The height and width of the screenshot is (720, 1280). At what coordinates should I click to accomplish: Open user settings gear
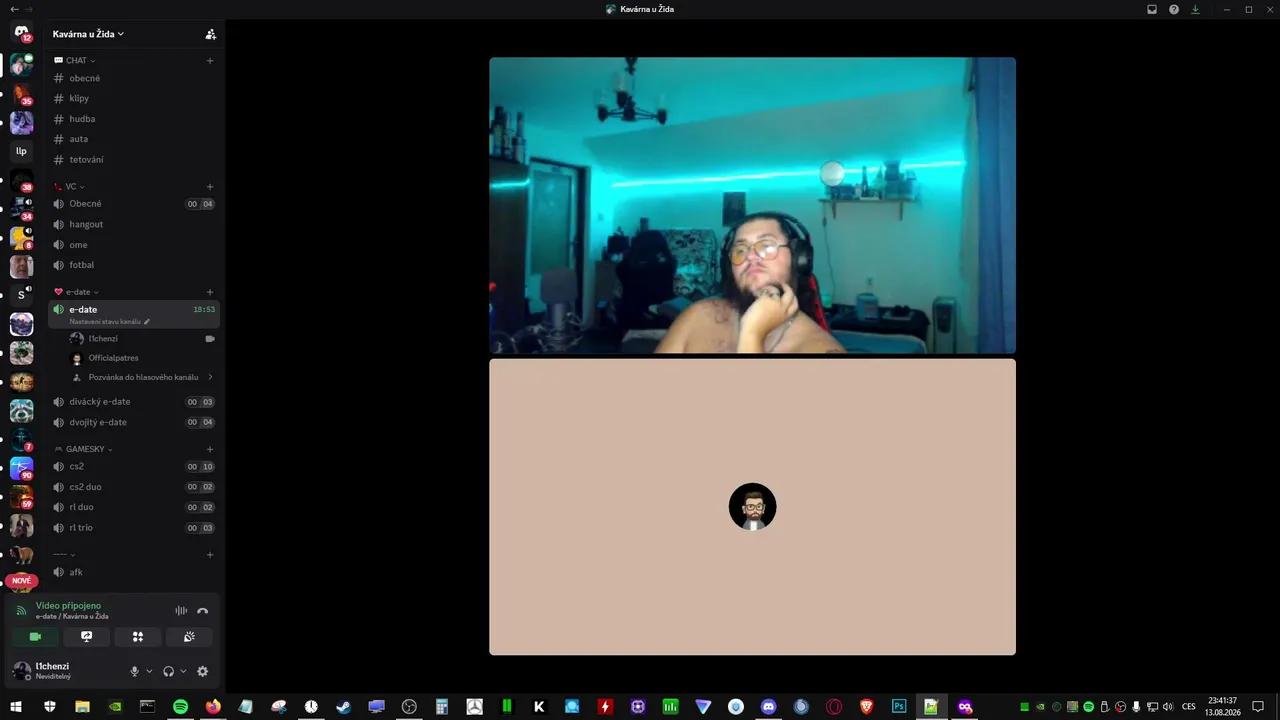[x=203, y=672]
